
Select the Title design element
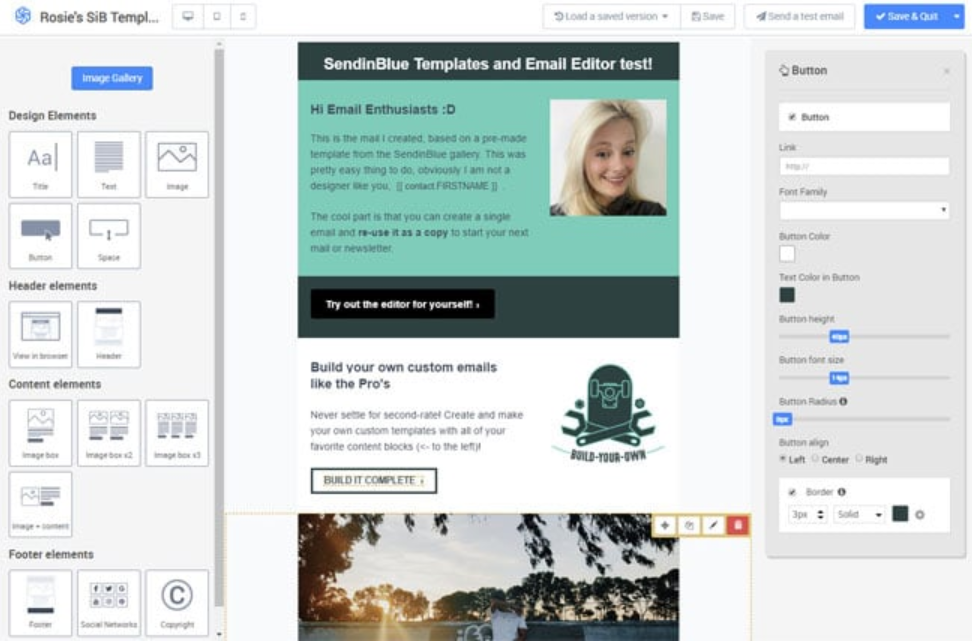(40, 164)
